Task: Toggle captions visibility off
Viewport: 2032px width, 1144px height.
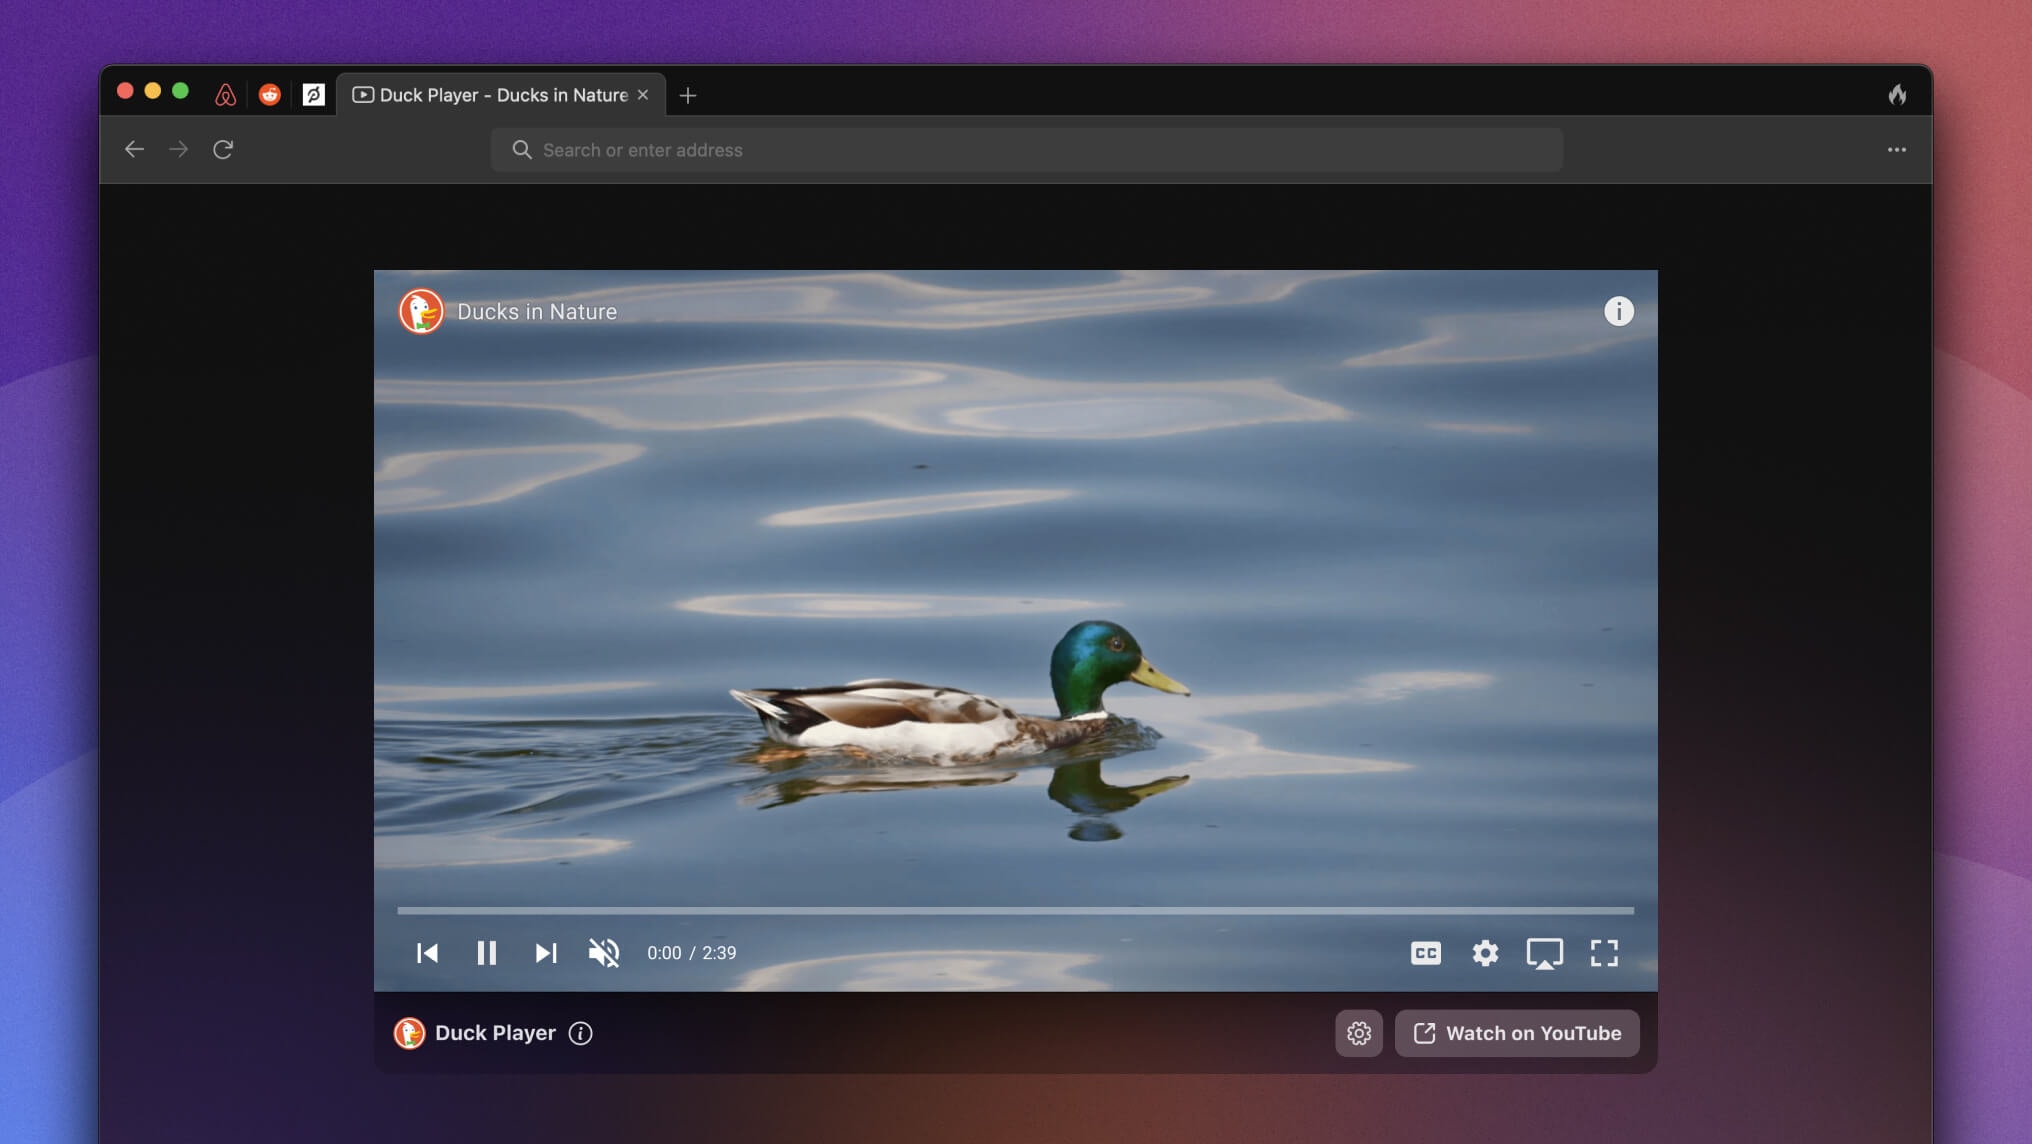Action: coord(1425,951)
